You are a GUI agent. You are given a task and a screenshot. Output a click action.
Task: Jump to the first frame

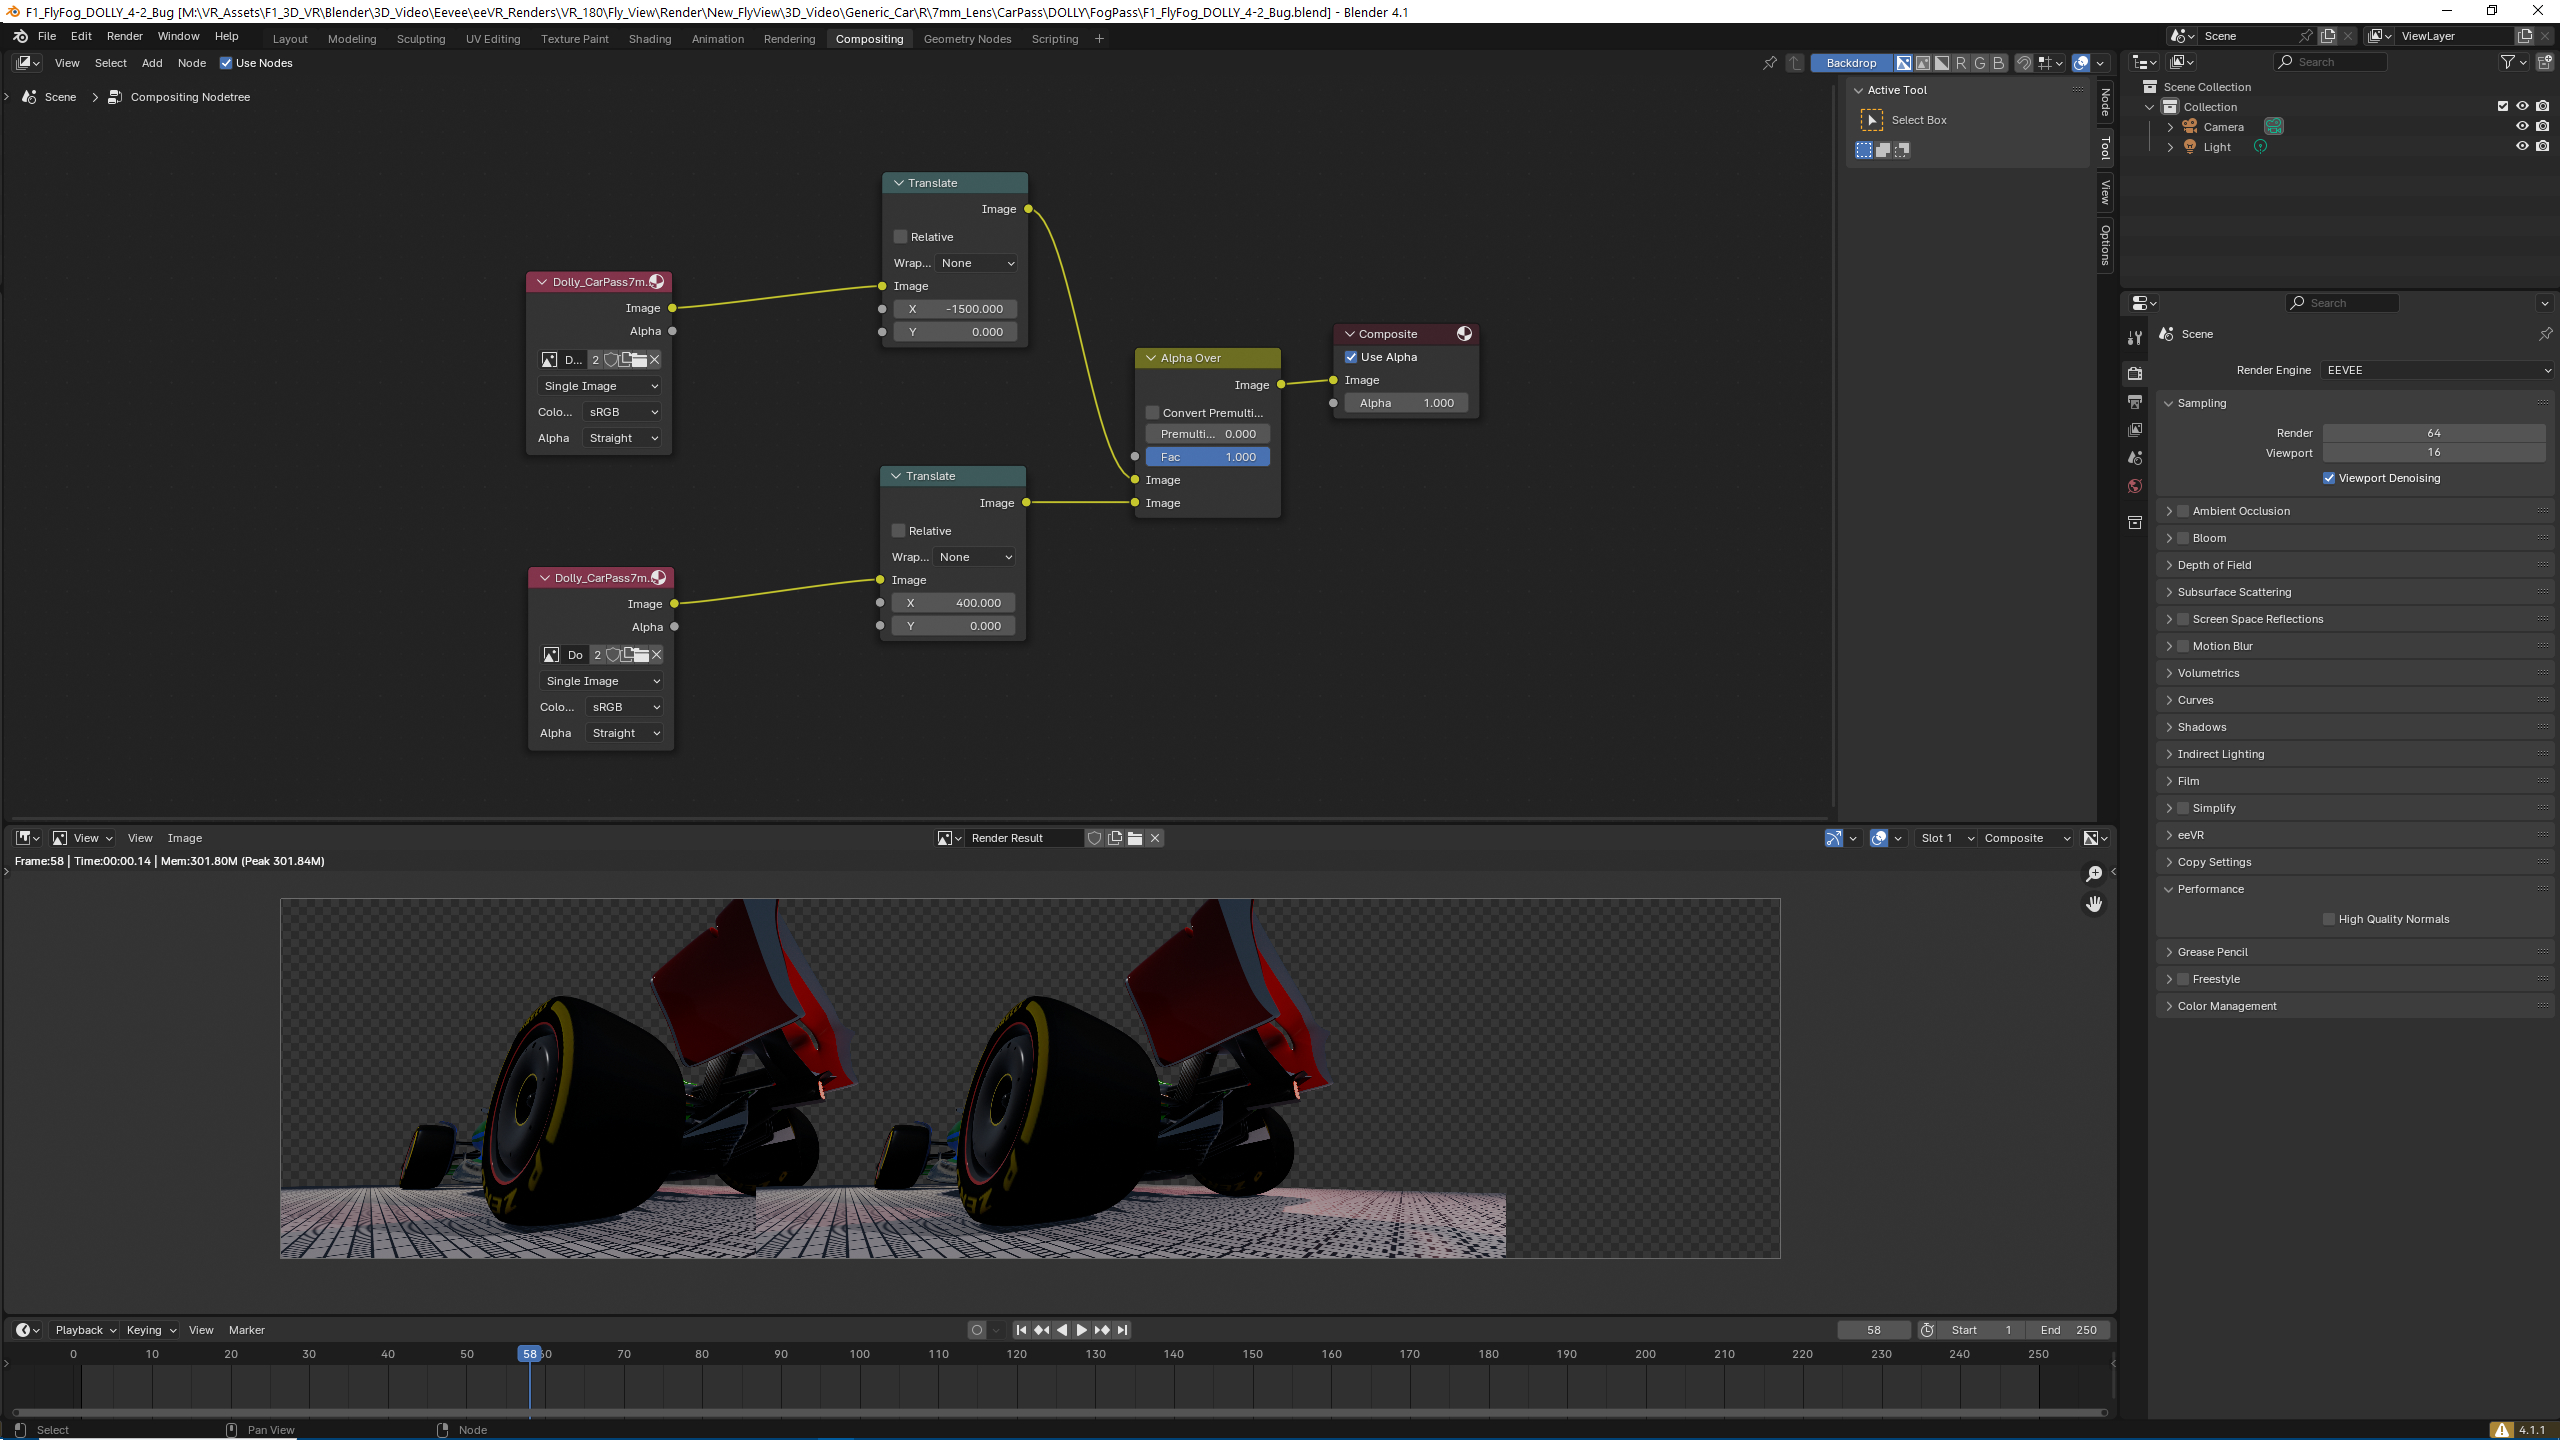click(1021, 1330)
